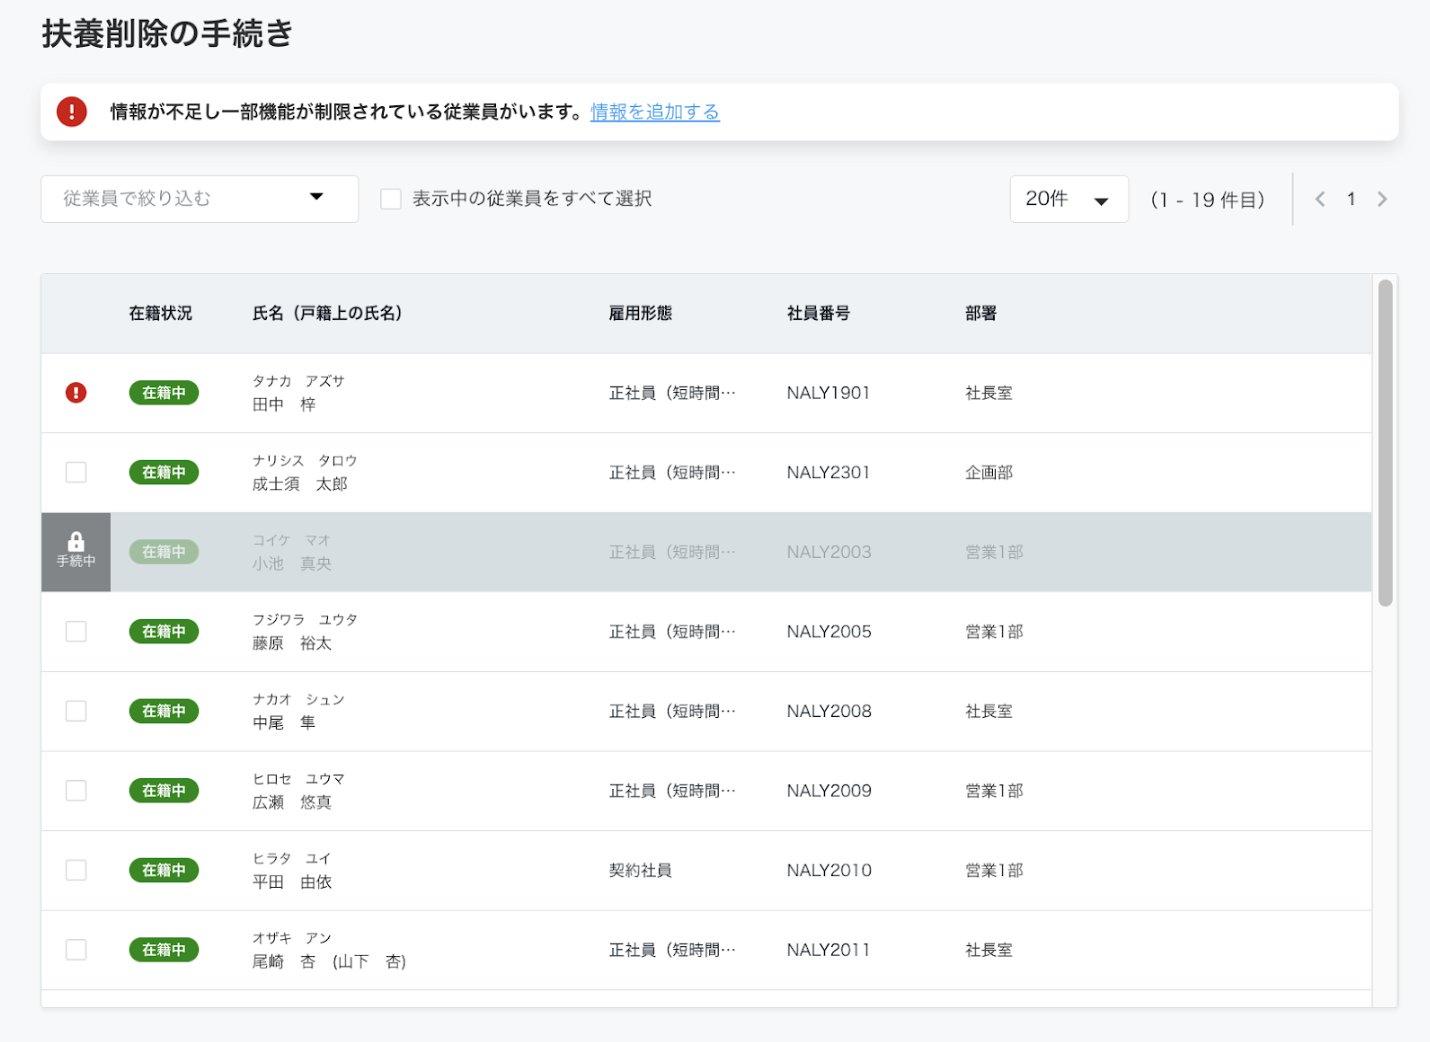Click 社長室 department in NALY2008 row
Screen dimensions: 1430x1042
click(989, 711)
